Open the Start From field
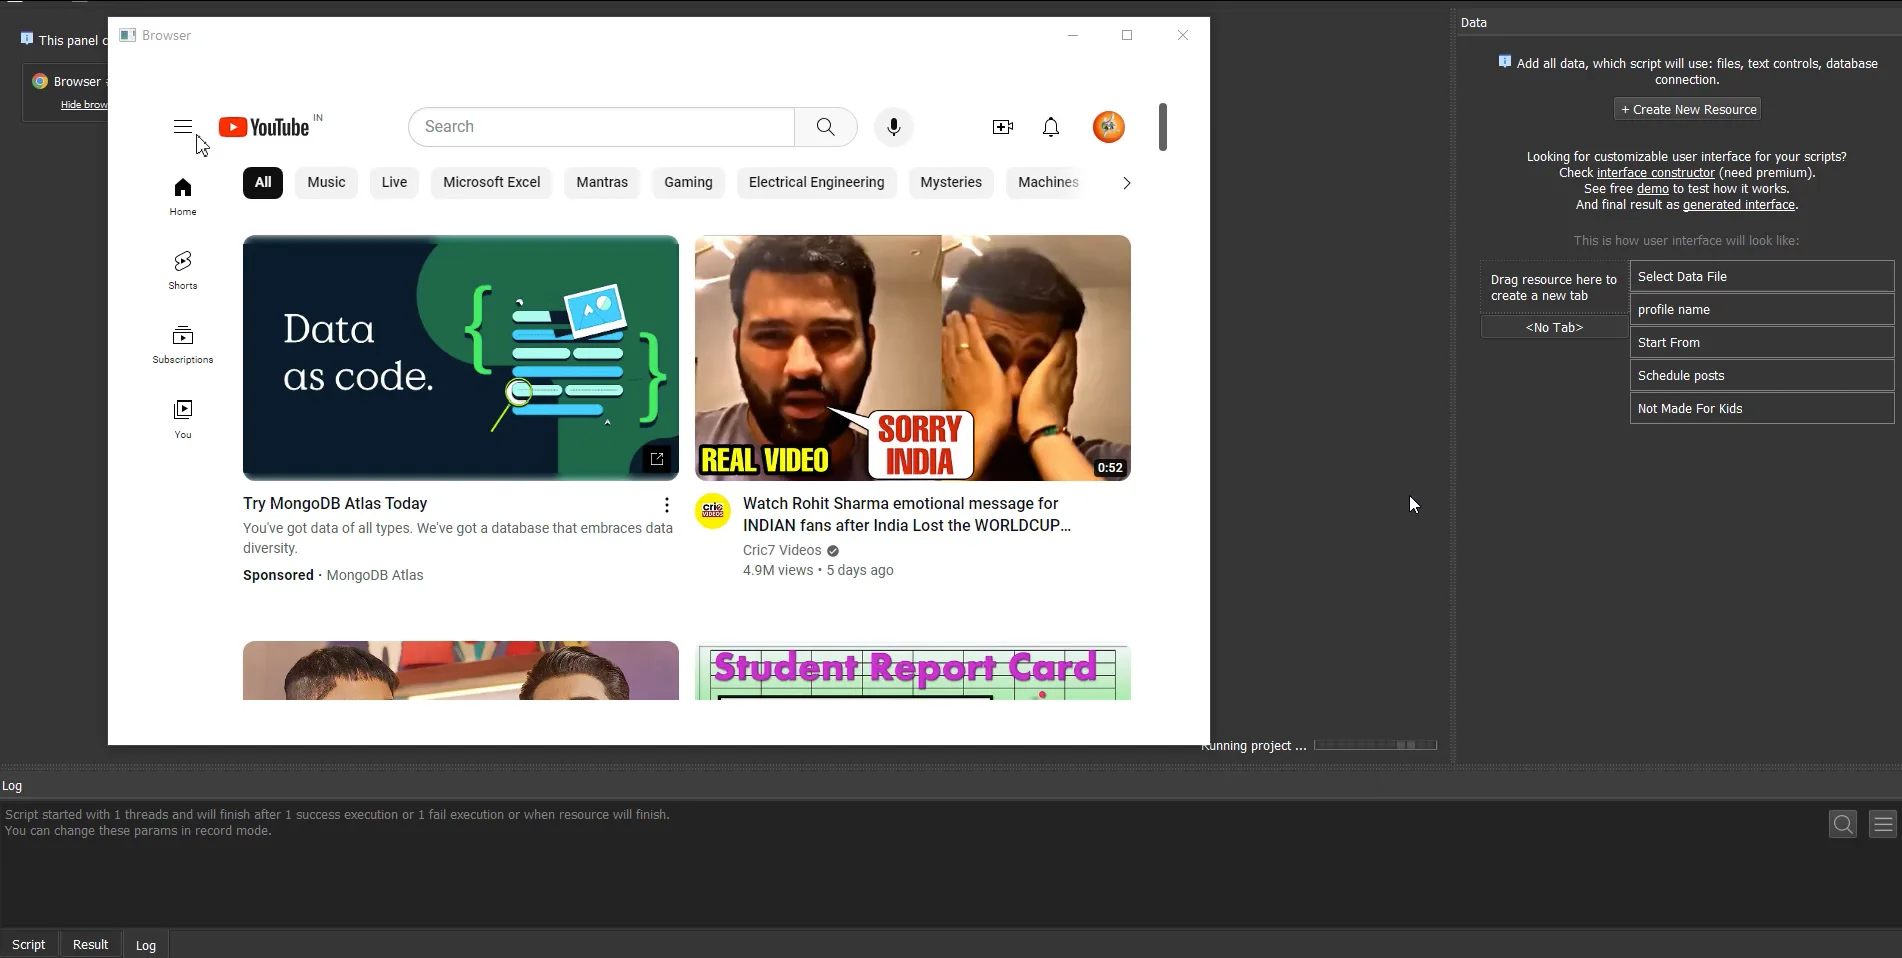Screen dimensions: 1902x958 [1761, 342]
